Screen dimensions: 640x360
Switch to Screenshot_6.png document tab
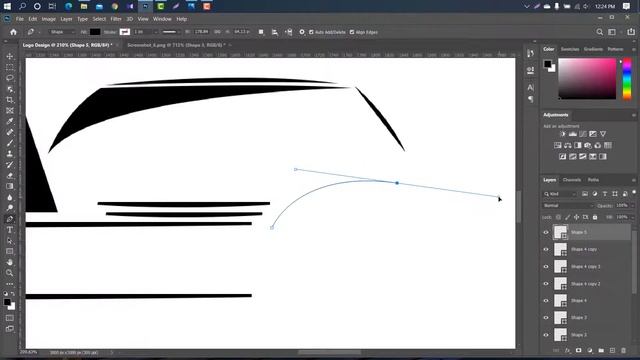coord(176,45)
